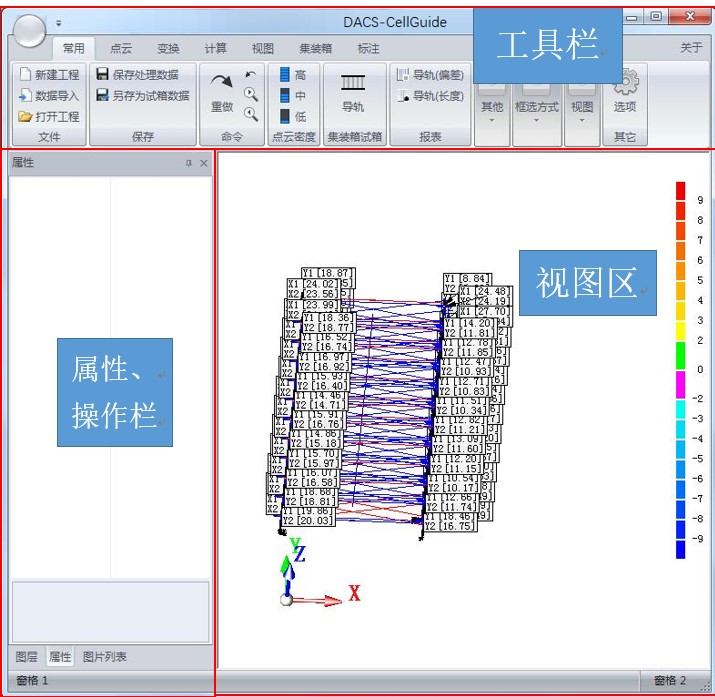Click the 关于 link
Viewport: 715px width, 697px height.
(x=691, y=47)
